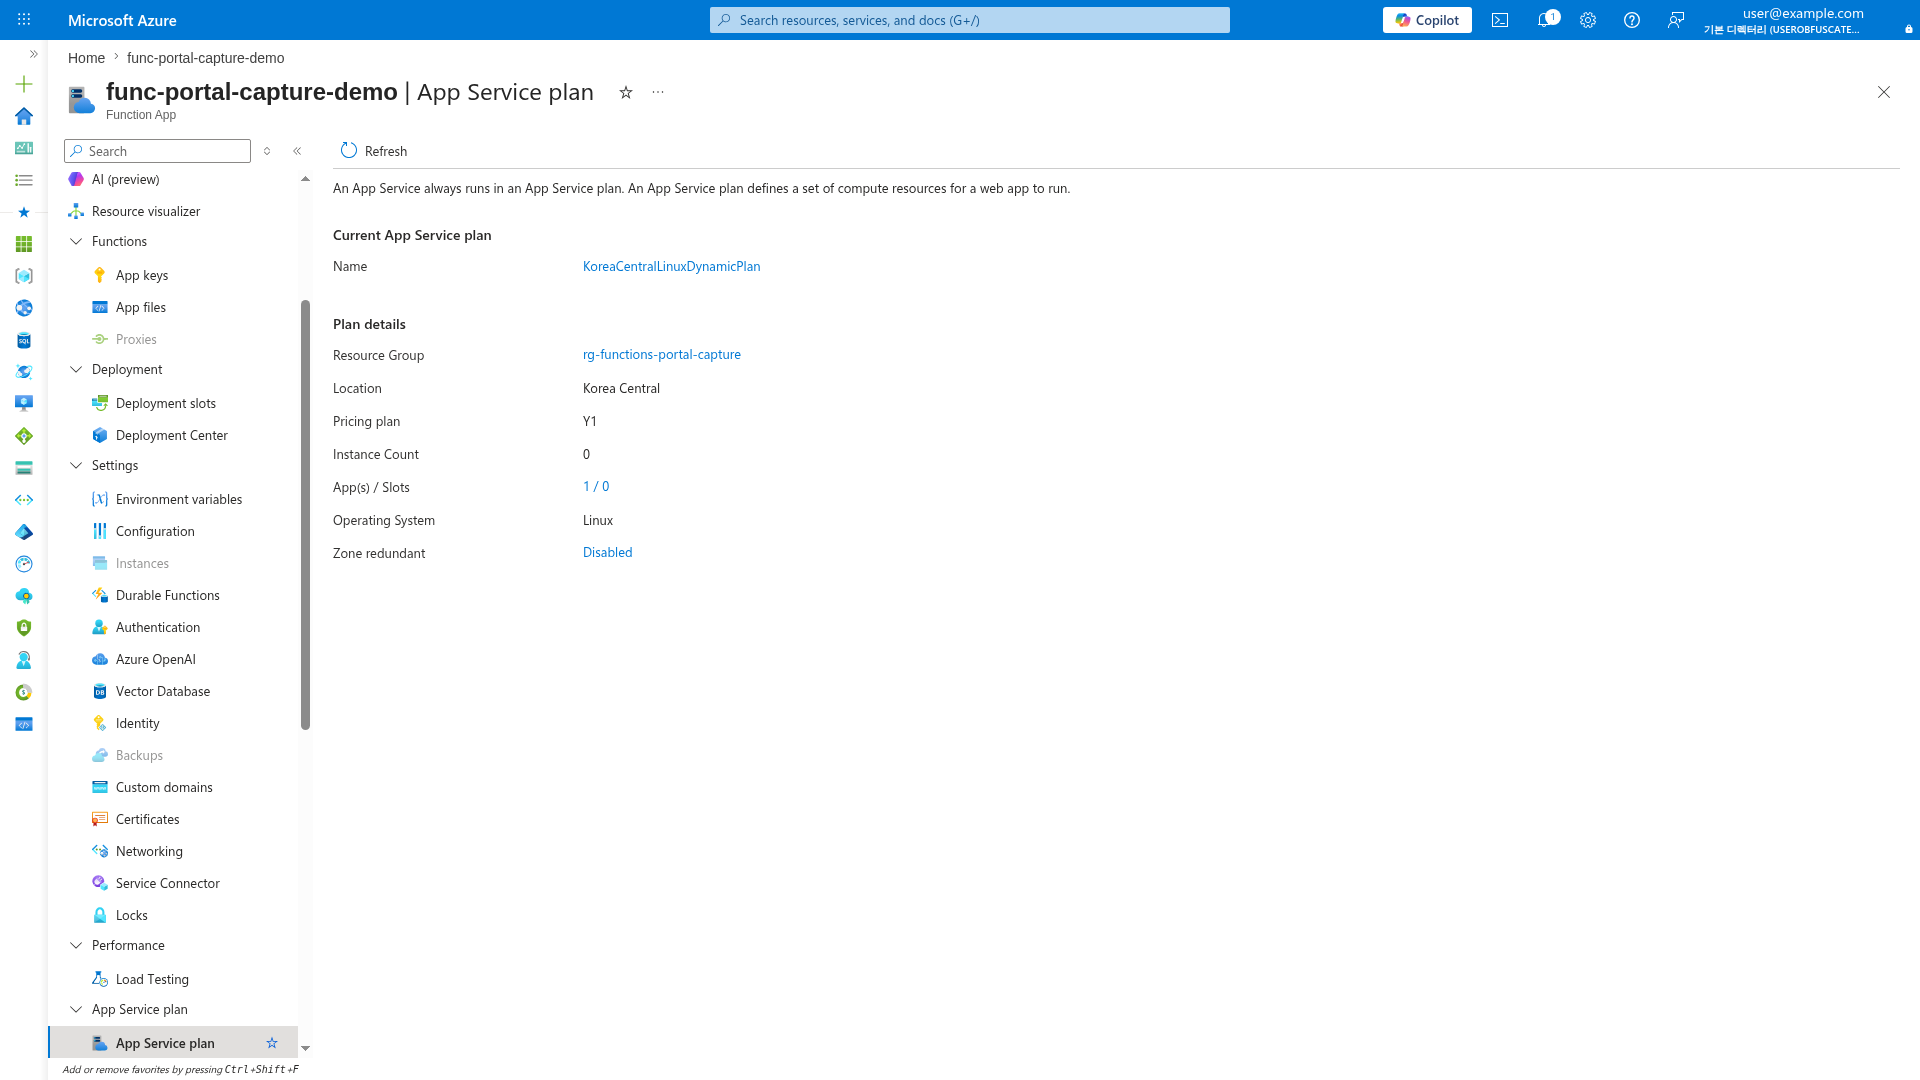Open the feedback icon in top bar

tap(1676, 20)
